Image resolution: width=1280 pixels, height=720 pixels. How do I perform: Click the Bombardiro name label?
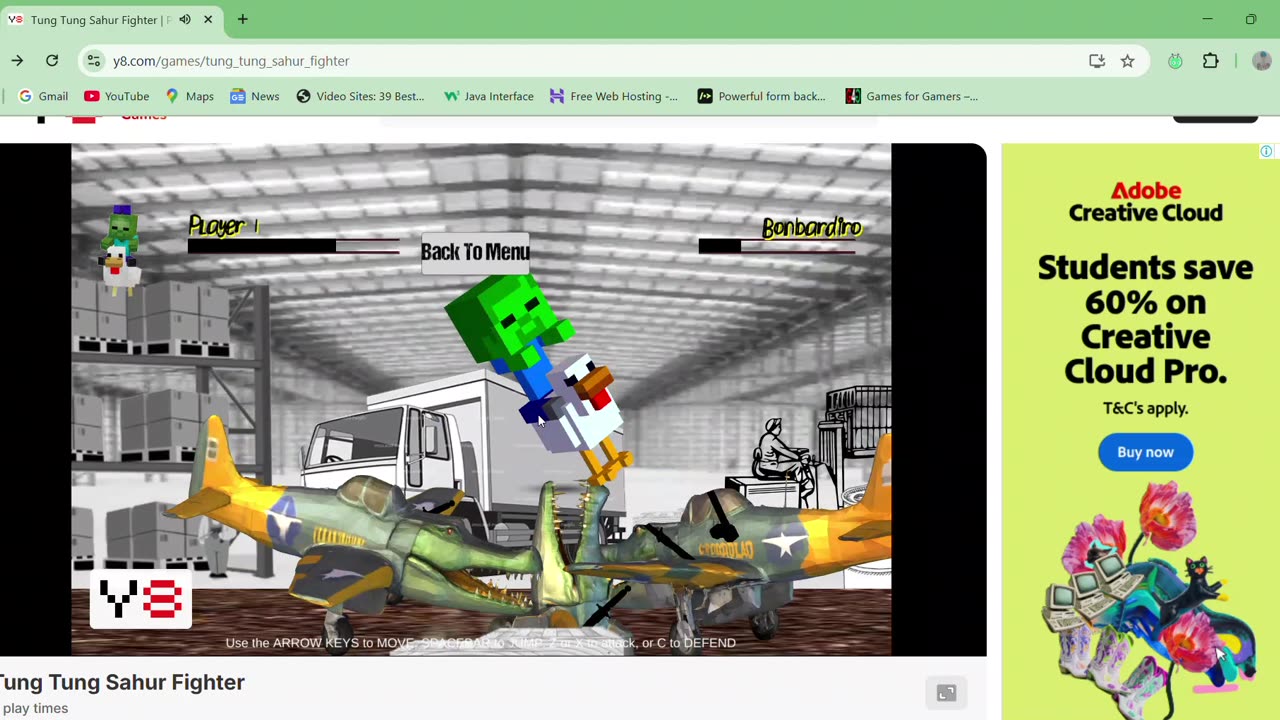click(x=811, y=228)
